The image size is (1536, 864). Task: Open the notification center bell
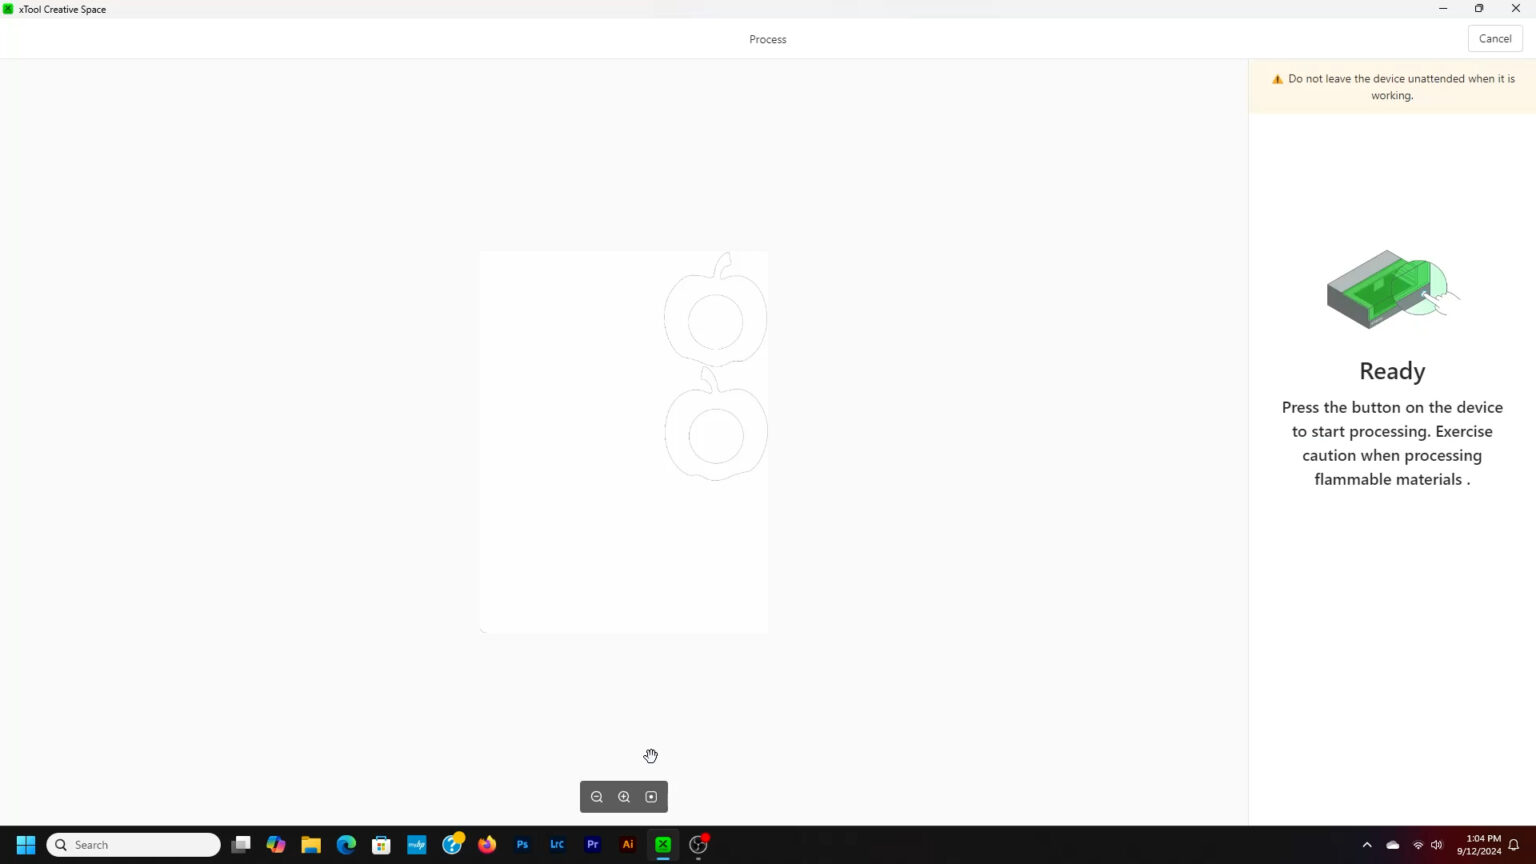pyautogui.click(x=1514, y=845)
